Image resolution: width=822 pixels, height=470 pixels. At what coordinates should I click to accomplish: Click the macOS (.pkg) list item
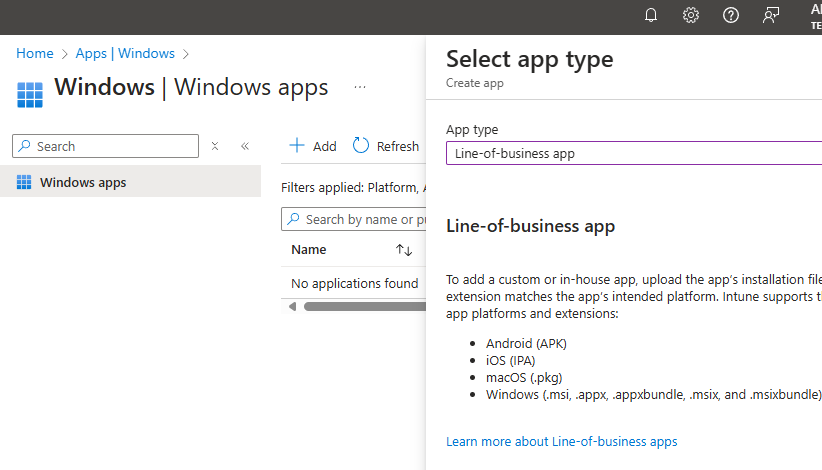524,378
